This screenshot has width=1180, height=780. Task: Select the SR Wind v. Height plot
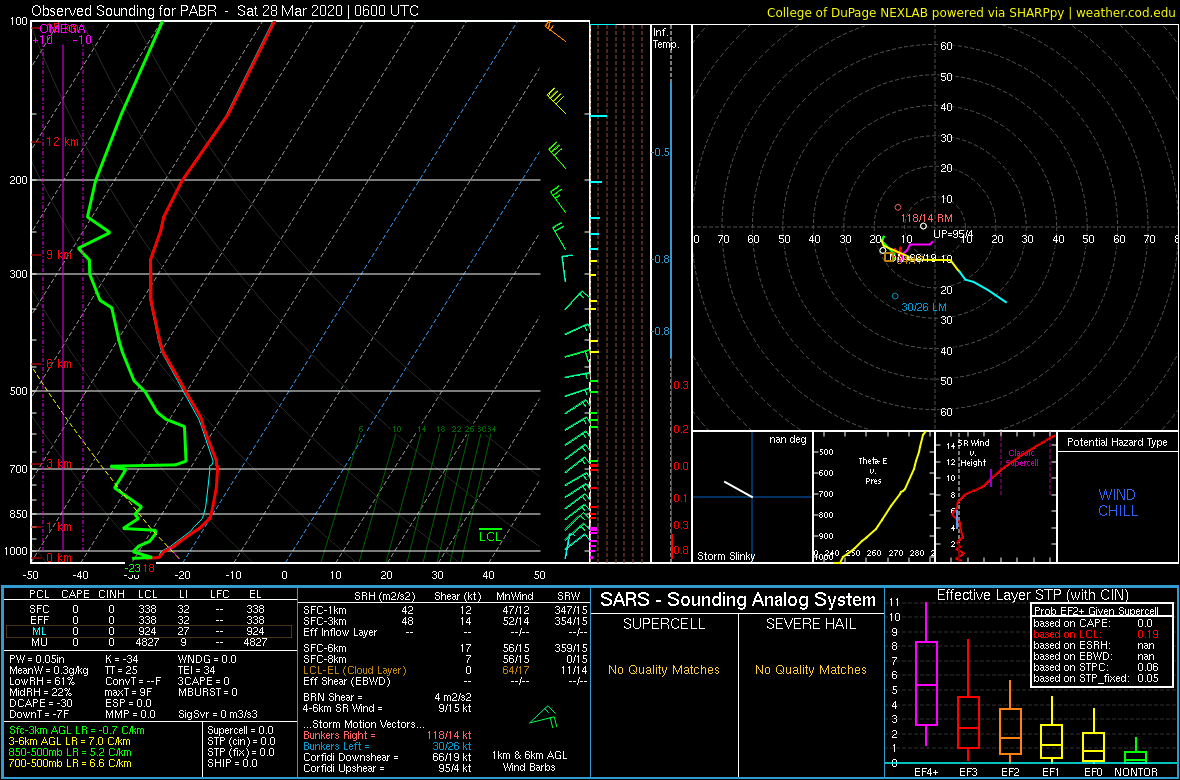coord(995,497)
